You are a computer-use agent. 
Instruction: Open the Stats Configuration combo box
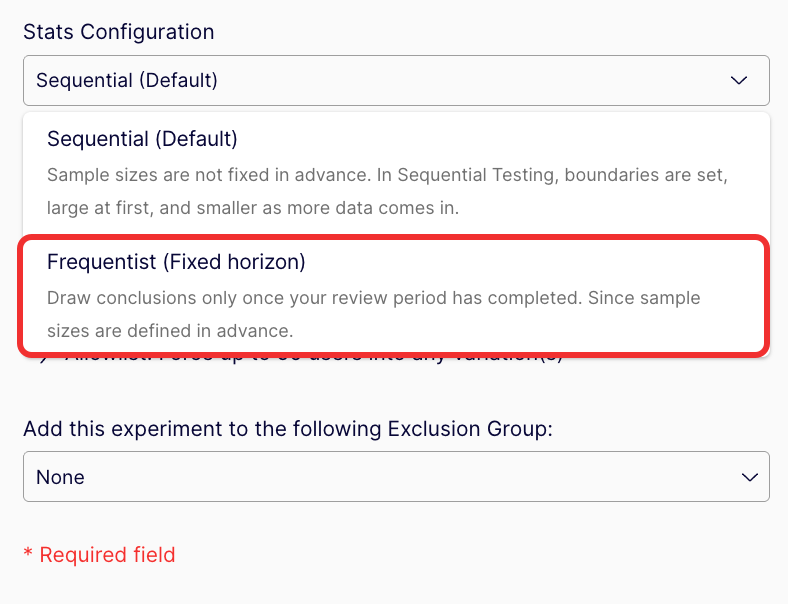(396, 80)
